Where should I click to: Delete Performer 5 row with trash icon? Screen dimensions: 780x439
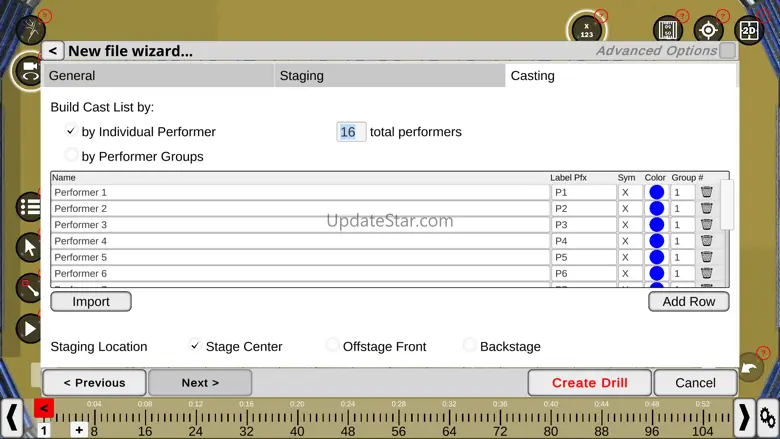[706, 257]
